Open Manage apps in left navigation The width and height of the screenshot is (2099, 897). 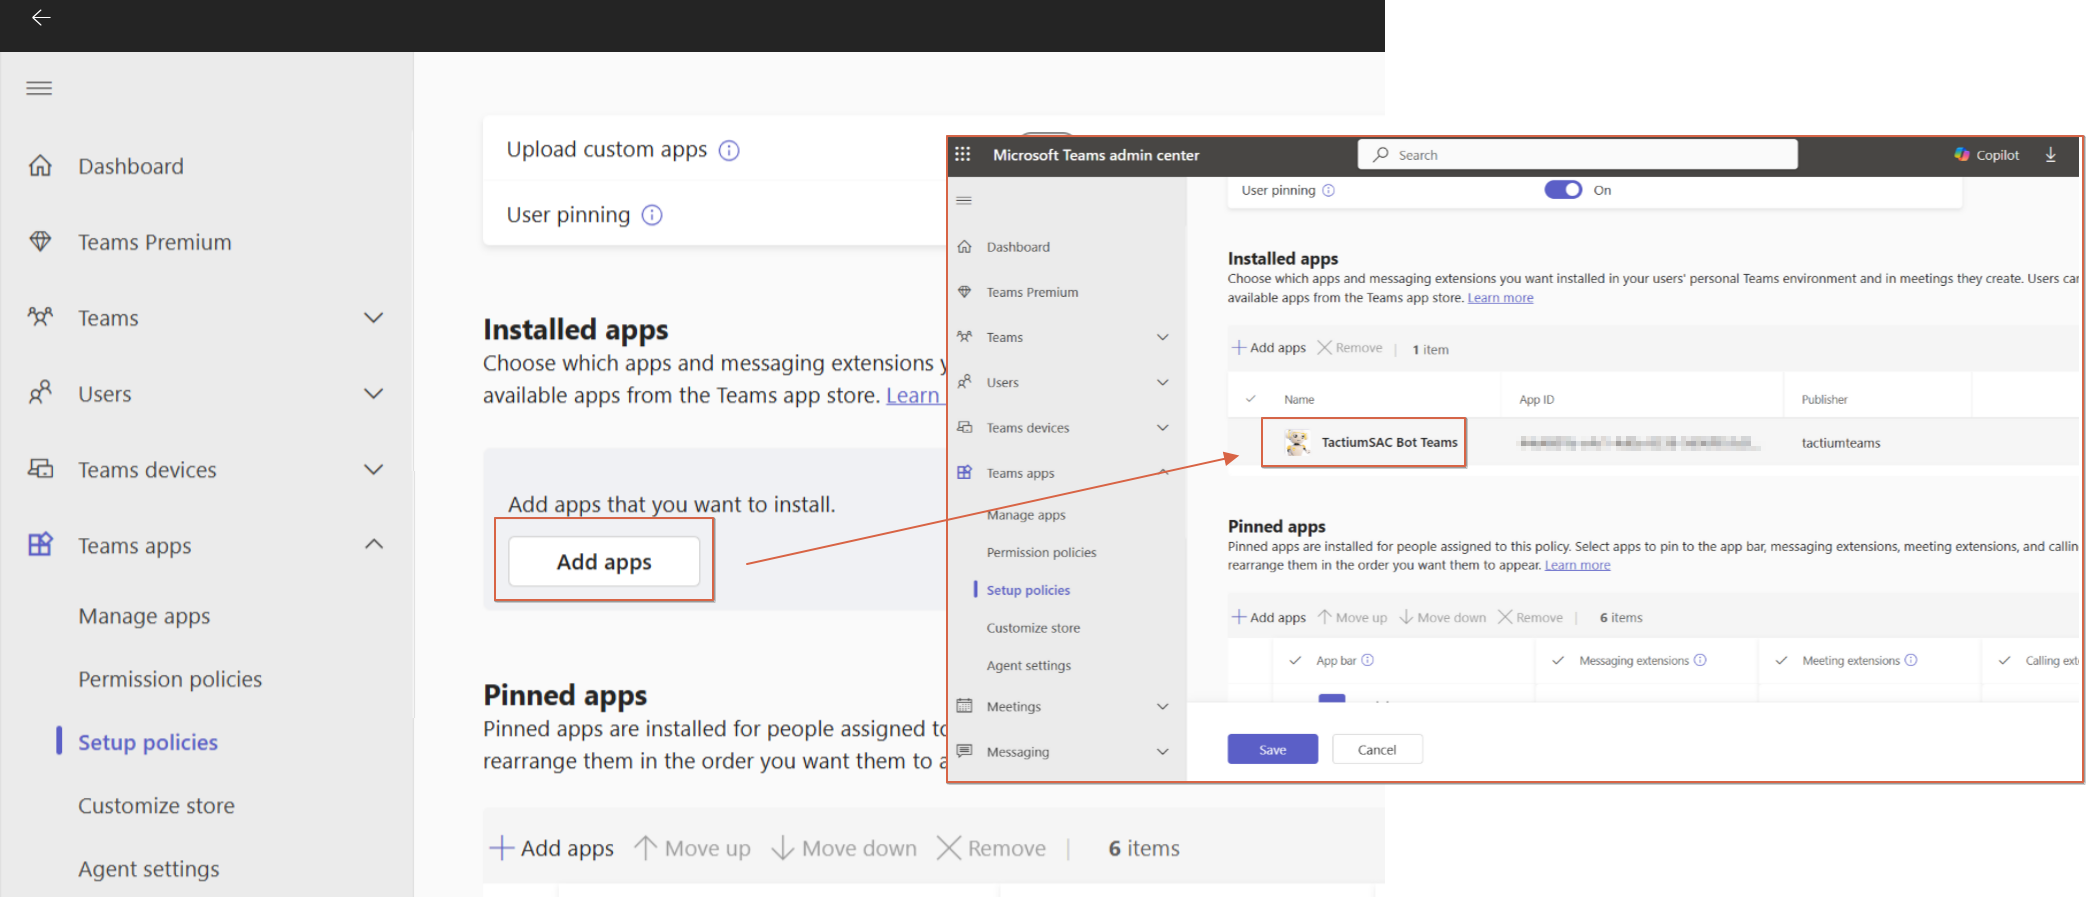144,616
